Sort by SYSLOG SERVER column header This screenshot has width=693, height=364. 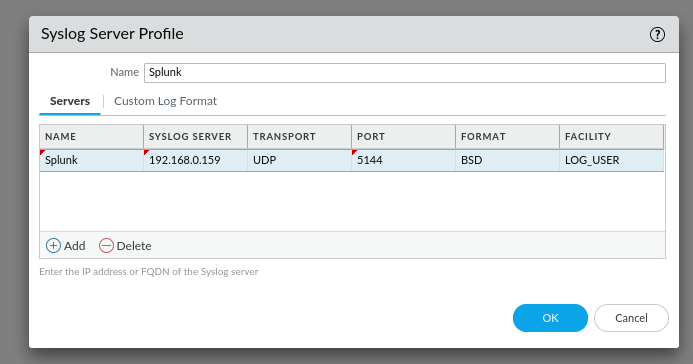[x=195, y=136]
